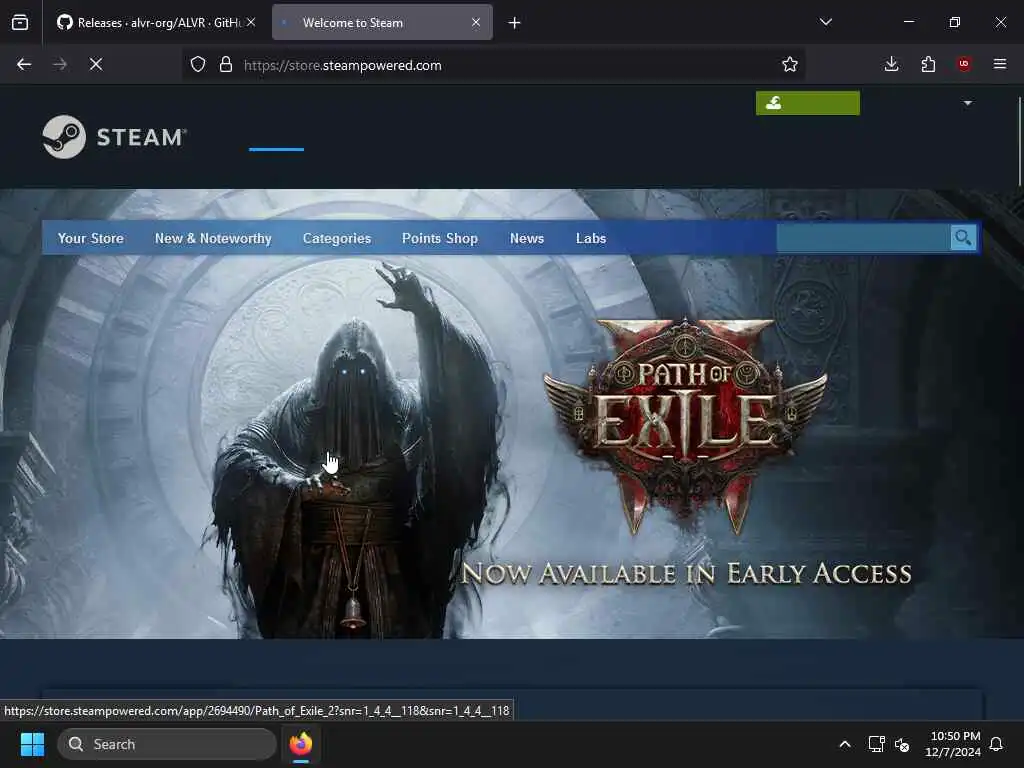1024x768 pixels.
Task: Open the Extensions puzzle icon
Action: (928, 64)
